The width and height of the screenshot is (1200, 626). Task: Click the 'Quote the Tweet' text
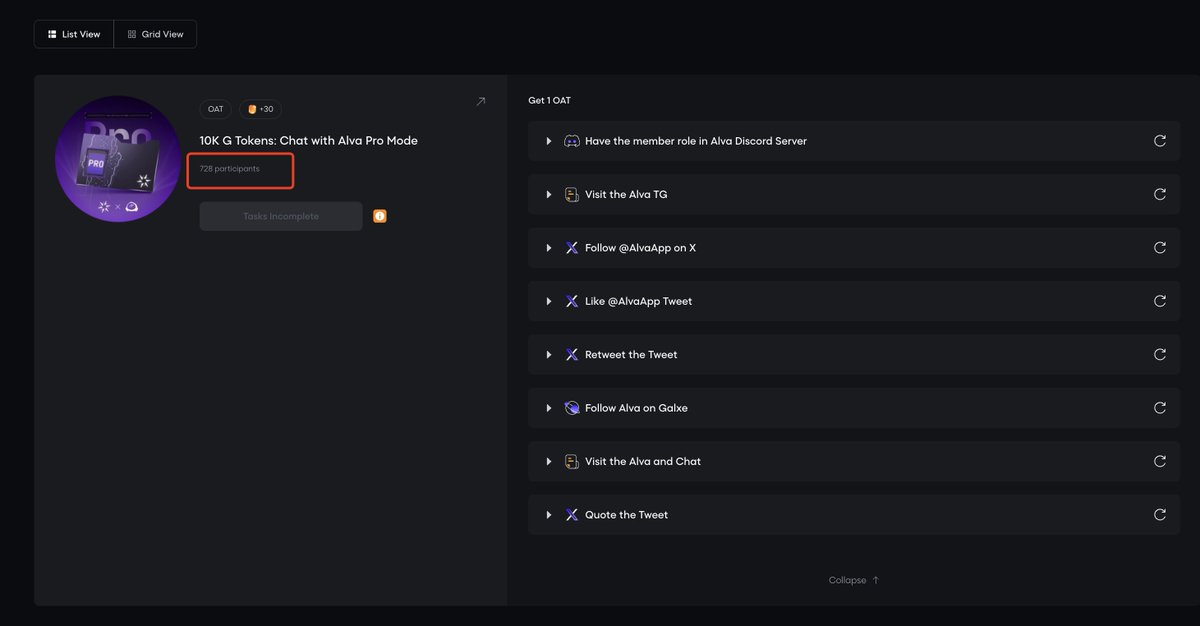pyautogui.click(x=626, y=515)
